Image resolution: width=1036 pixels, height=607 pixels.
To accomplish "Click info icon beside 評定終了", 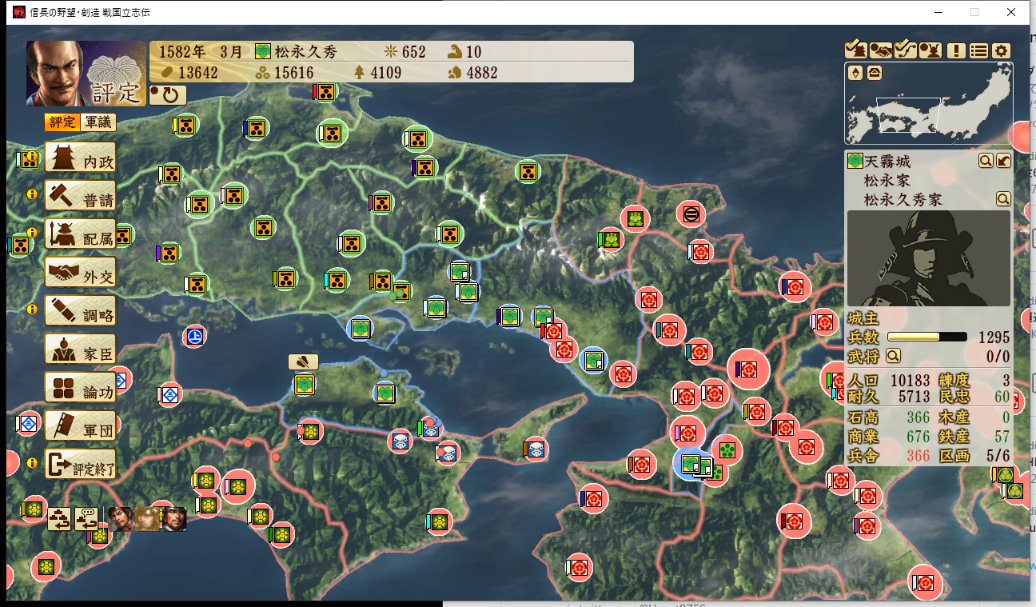I will pyautogui.click(x=31, y=463).
